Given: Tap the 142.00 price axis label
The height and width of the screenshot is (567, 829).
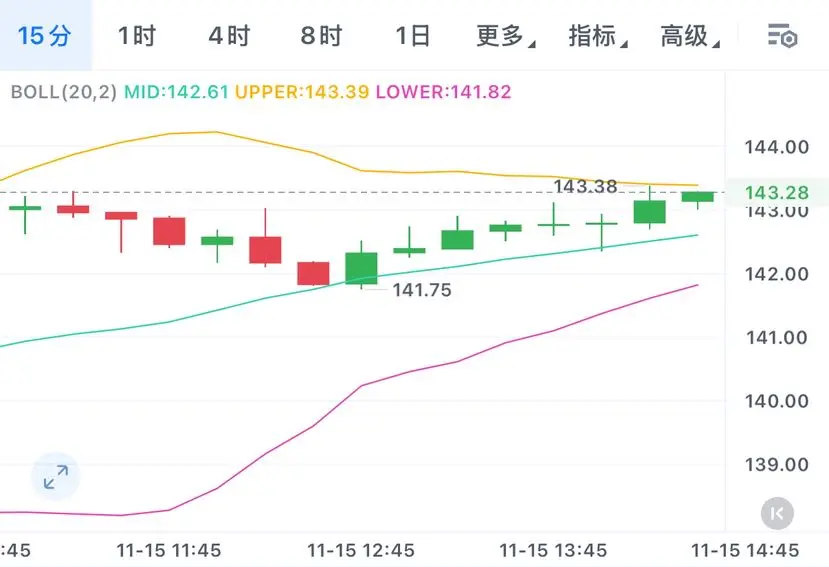Looking at the screenshot, I should coord(777,274).
